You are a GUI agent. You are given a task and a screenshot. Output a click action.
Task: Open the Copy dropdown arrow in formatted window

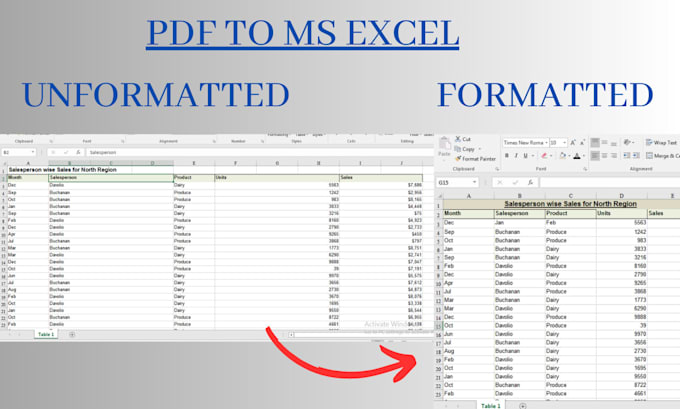pyautogui.click(x=480, y=149)
